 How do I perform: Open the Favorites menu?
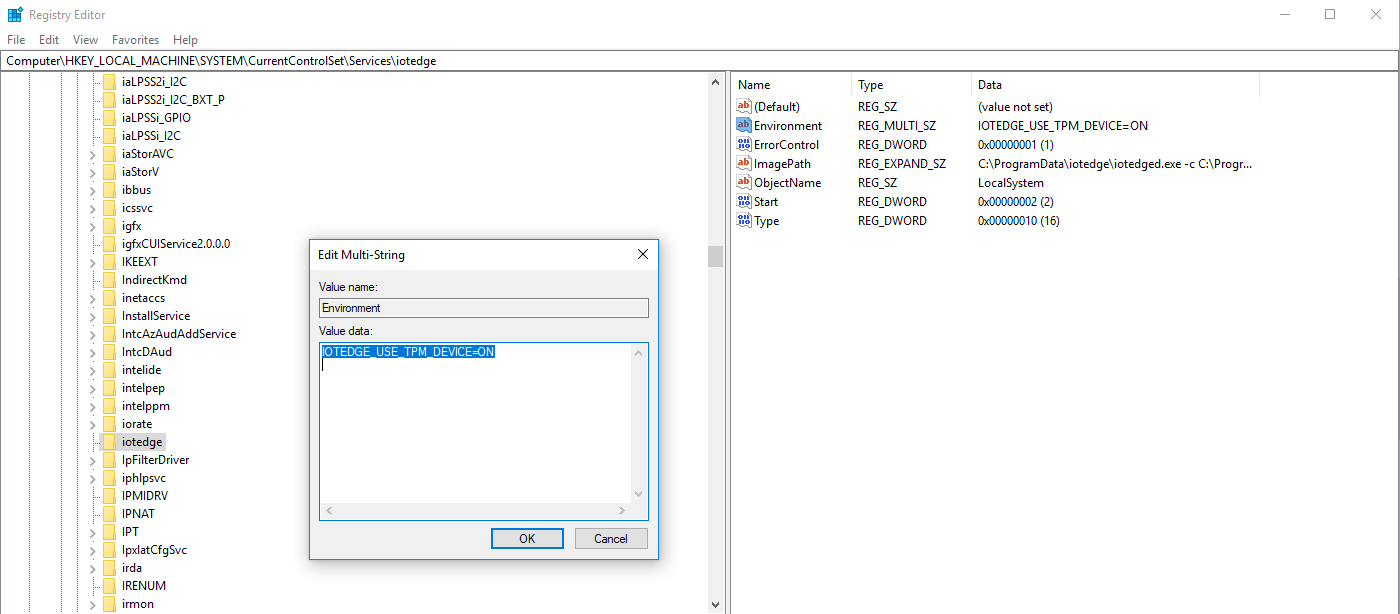click(x=135, y=39)
